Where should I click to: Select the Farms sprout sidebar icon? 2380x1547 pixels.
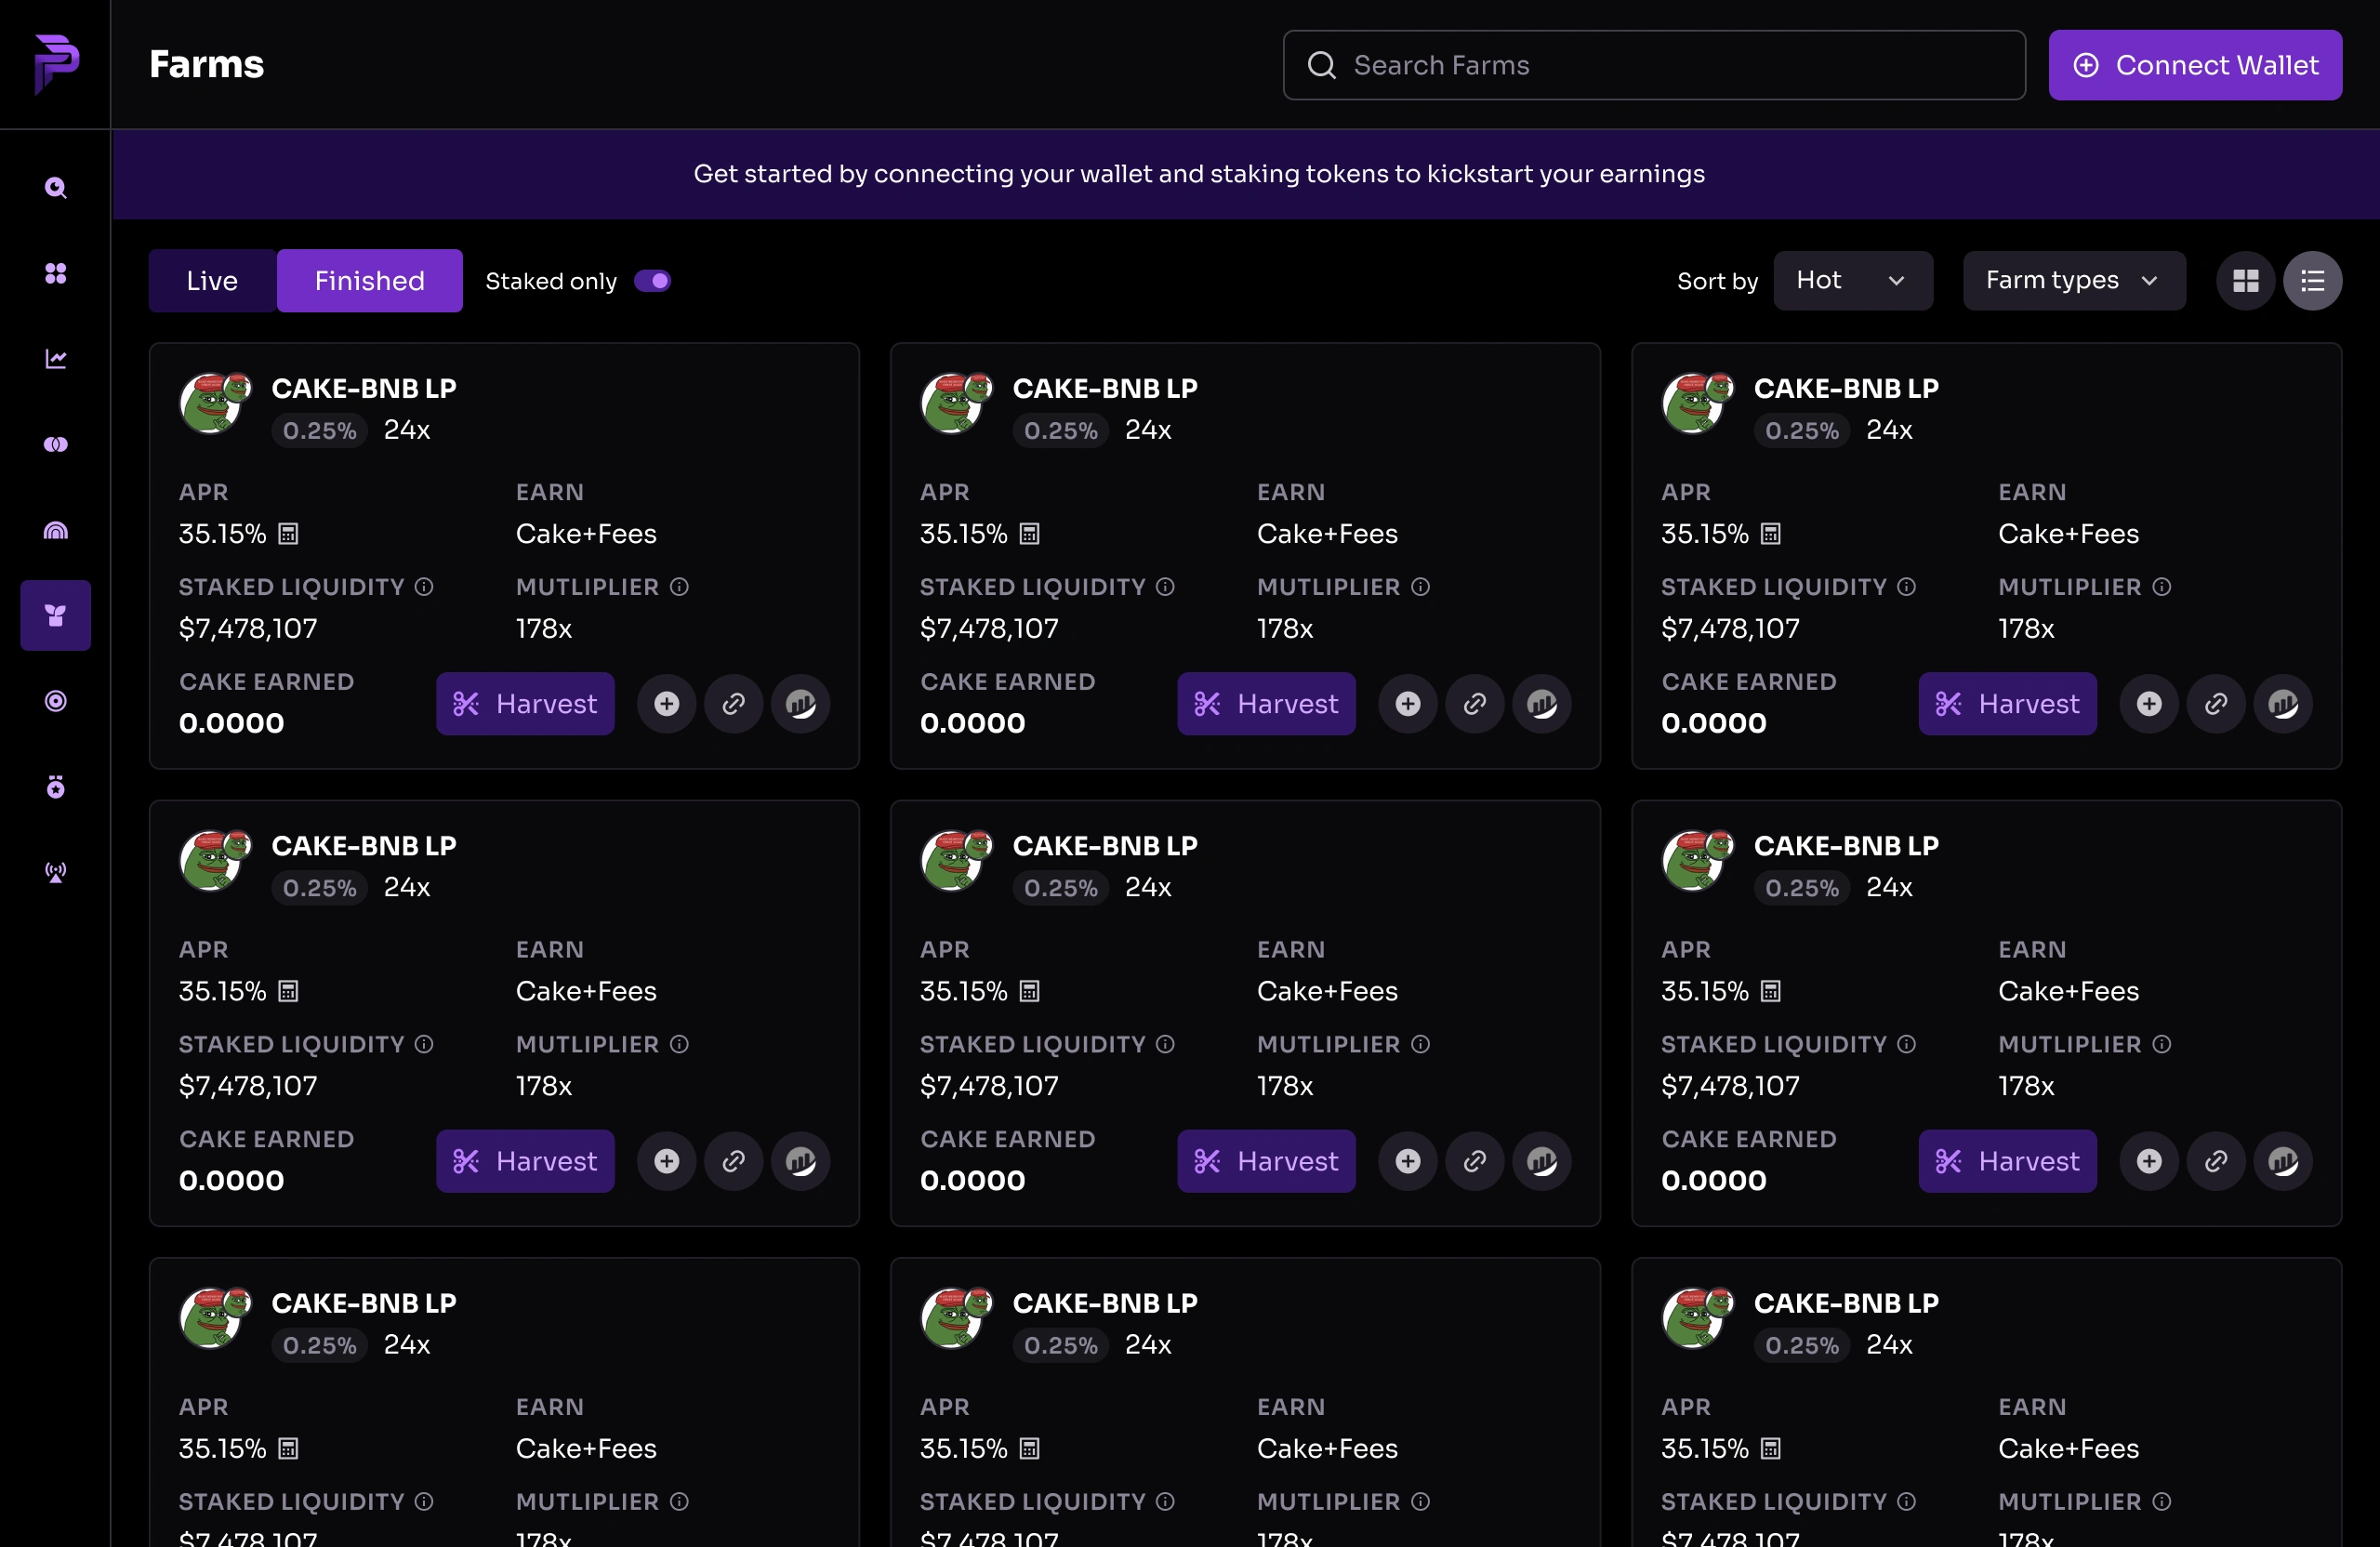pos(55,615)
